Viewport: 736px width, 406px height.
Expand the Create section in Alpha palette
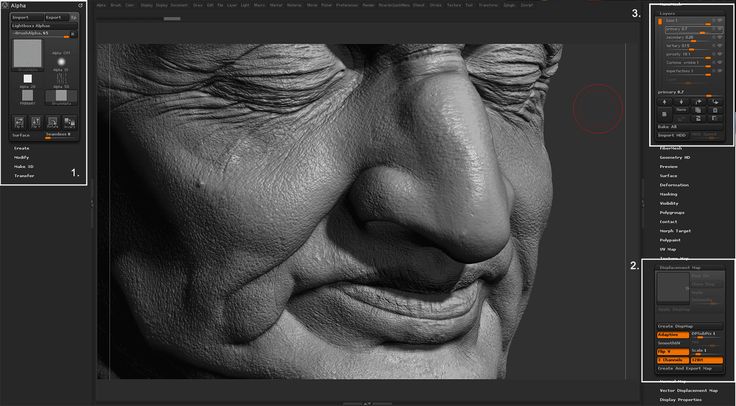pos(22,148)
